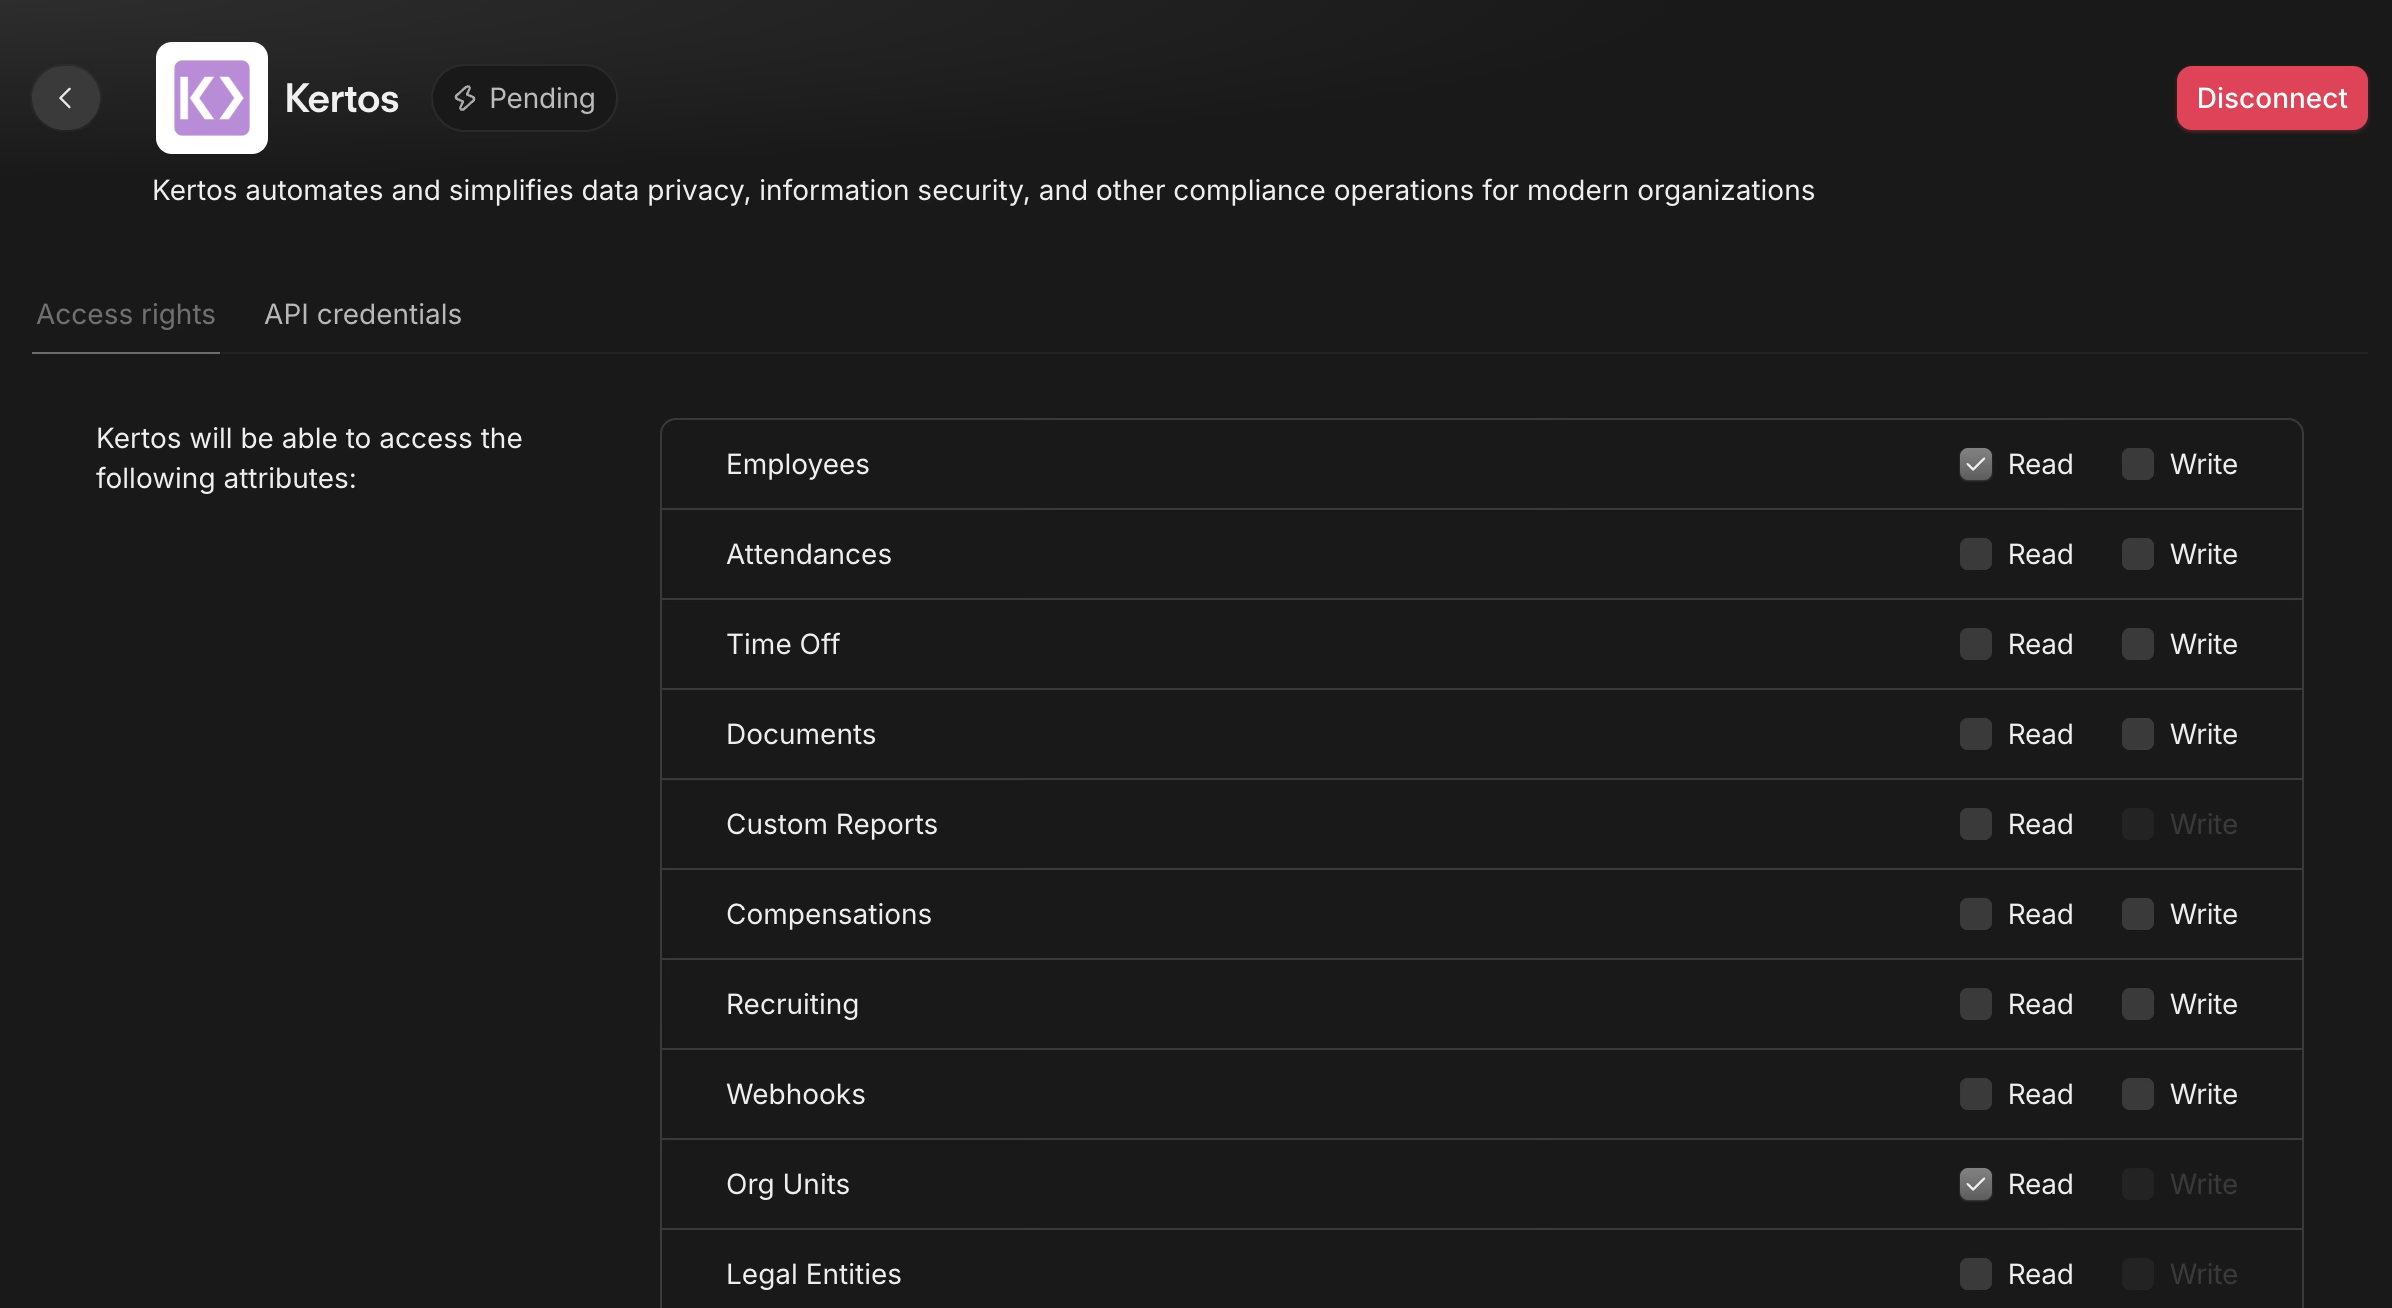The image size is (2392, 1308).
Task: Enable Read access for Attendances
Action: click(x=1976, y=554)
